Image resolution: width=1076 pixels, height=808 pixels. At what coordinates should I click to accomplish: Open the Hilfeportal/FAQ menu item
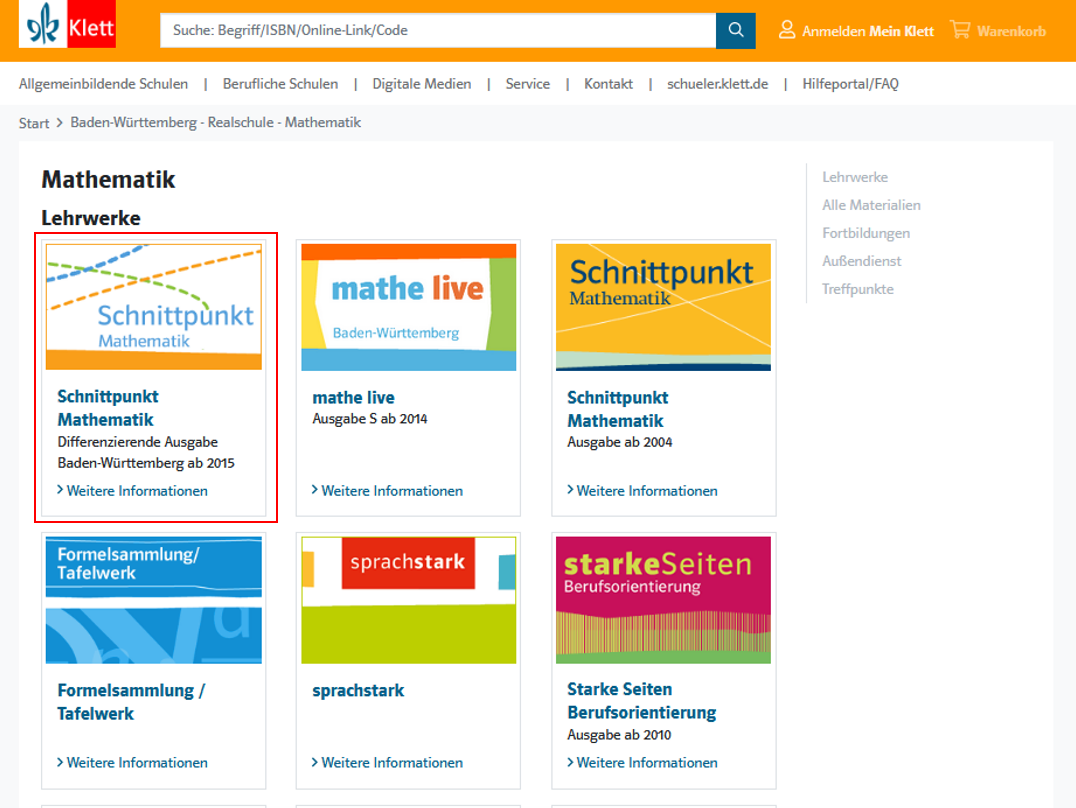pyautogui.click(x=850, y=84)
